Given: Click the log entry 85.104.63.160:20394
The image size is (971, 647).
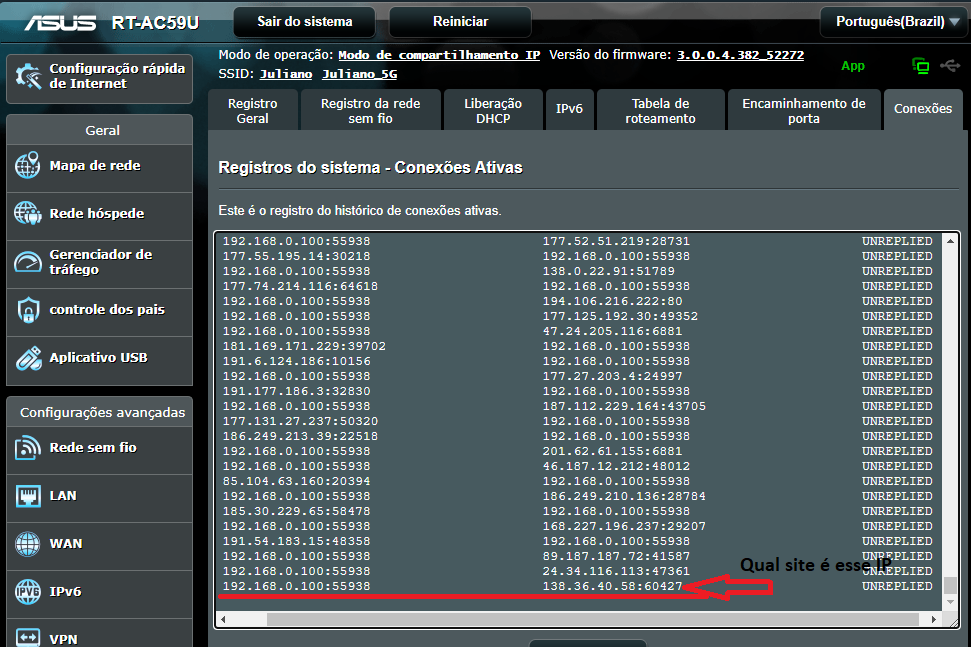Looking at the screenshot, I should (x=296, y=482).
